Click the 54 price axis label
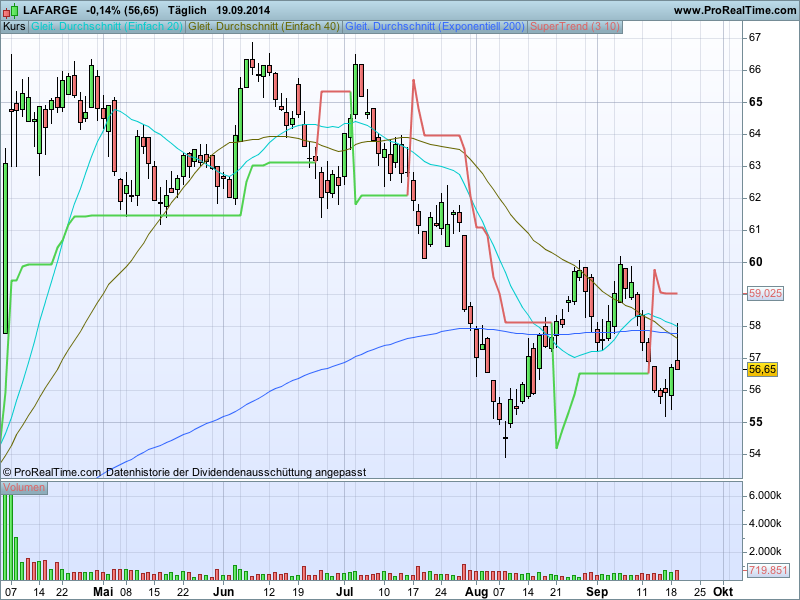800x600 pixels. coord(755,453)
